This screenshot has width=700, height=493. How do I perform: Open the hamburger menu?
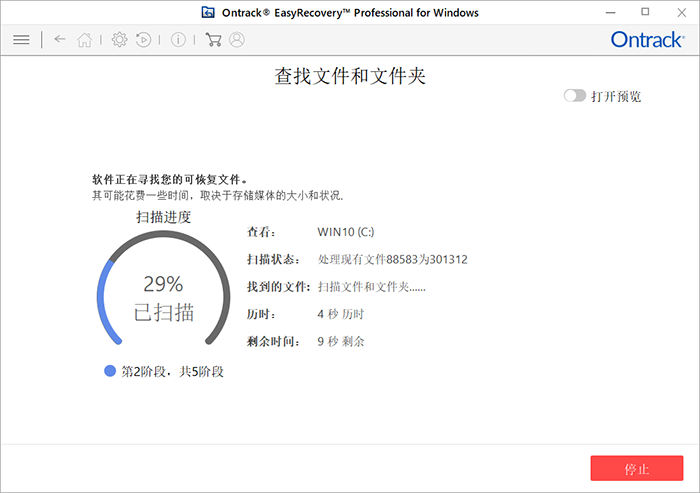[21, 40]
